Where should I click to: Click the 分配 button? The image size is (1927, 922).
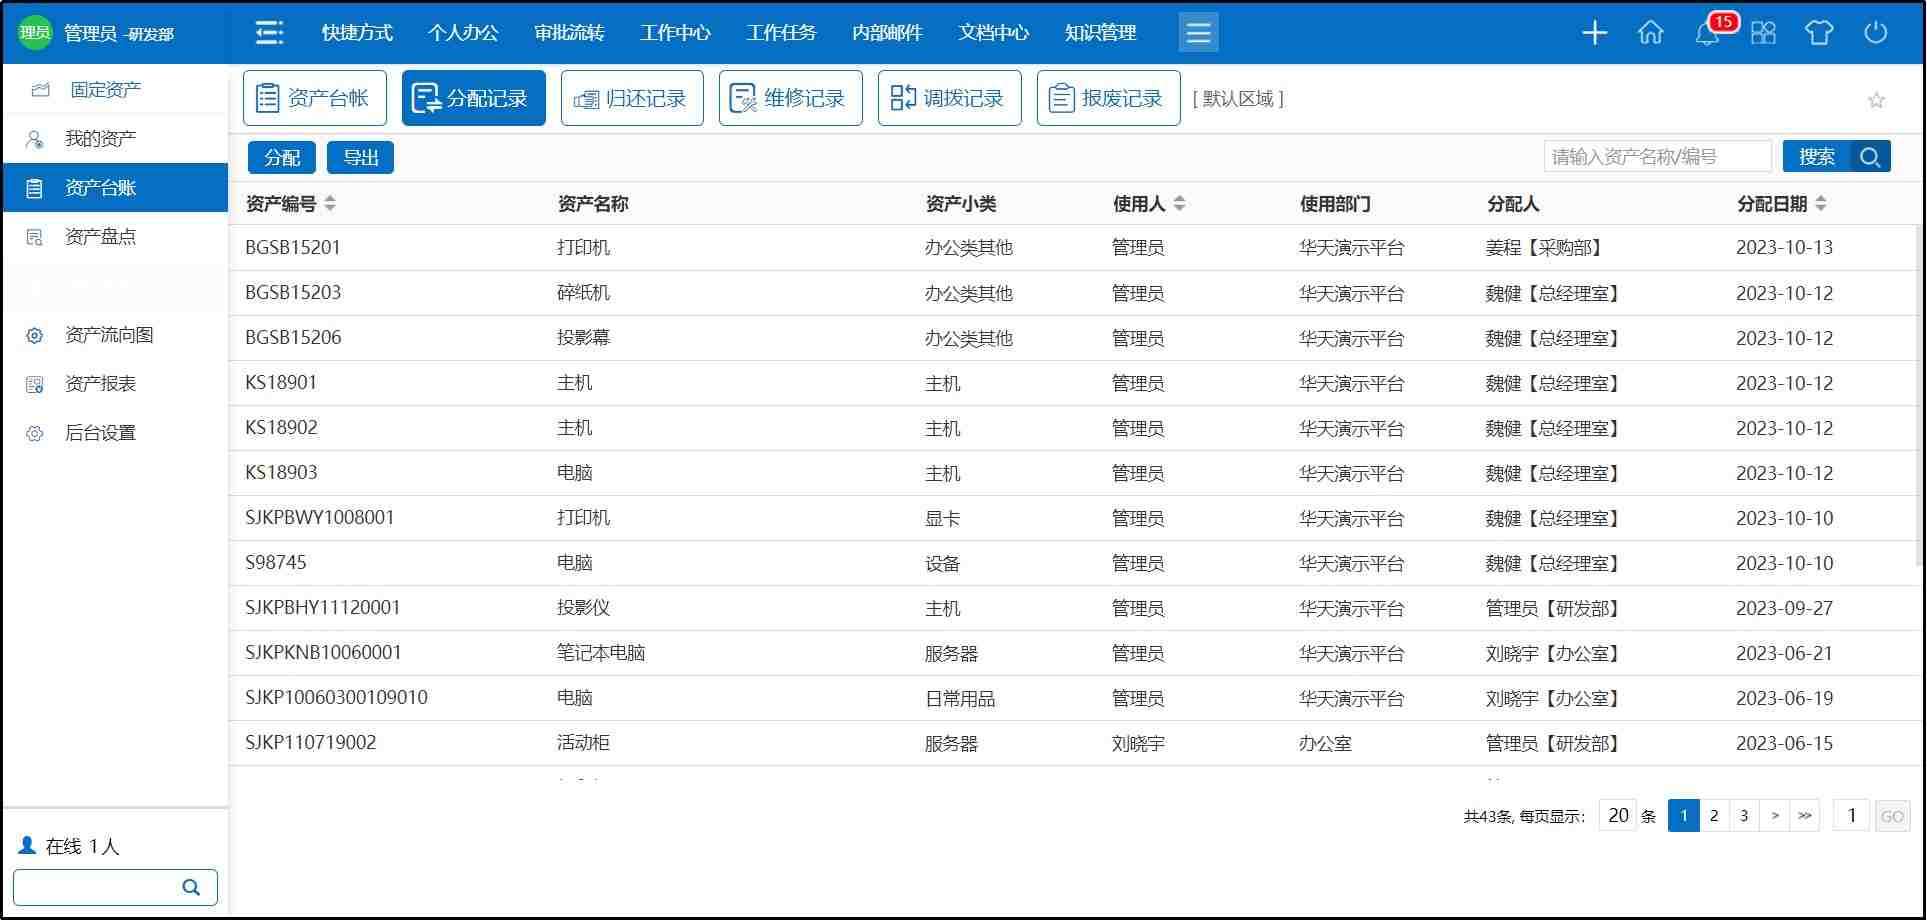click(x=282, y=158)
